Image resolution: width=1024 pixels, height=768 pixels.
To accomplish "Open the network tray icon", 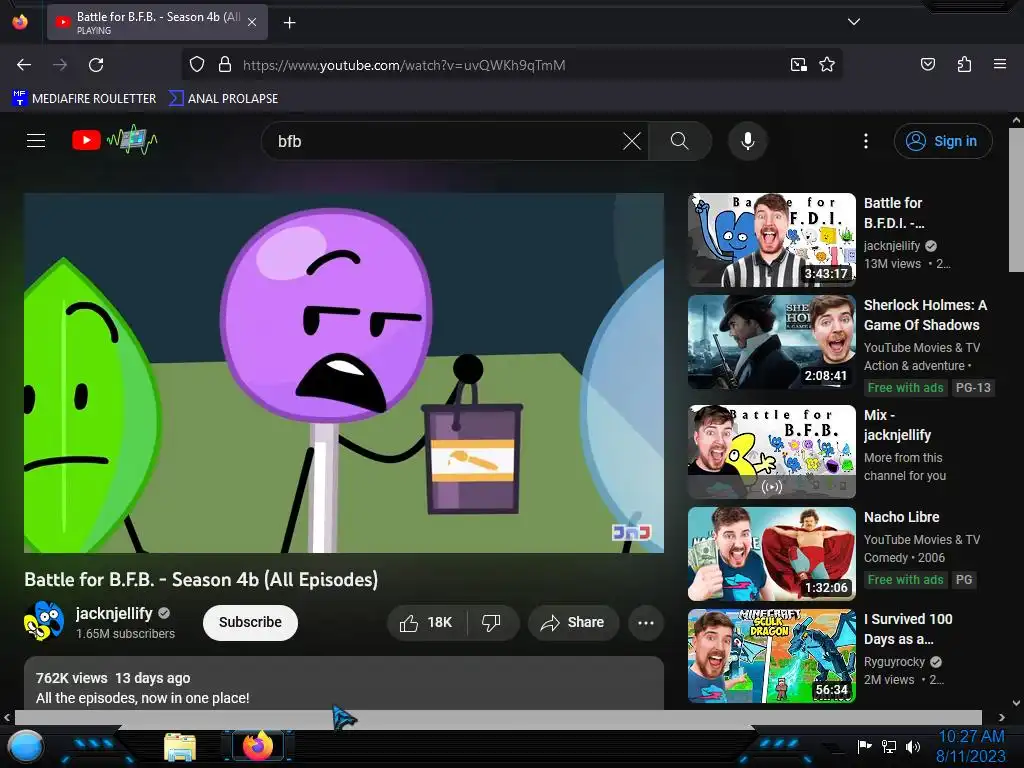I will pos(888,746).
